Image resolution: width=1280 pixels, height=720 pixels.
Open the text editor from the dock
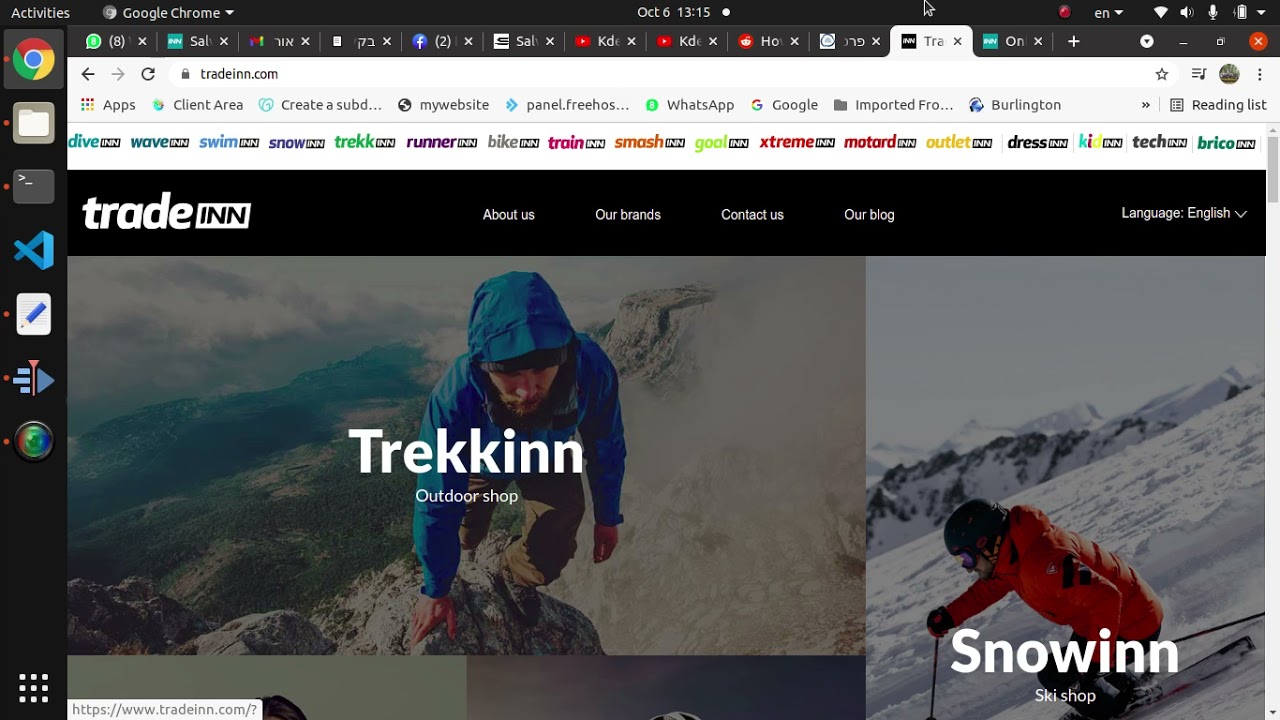pyautogui.click(x=33, y=314)
